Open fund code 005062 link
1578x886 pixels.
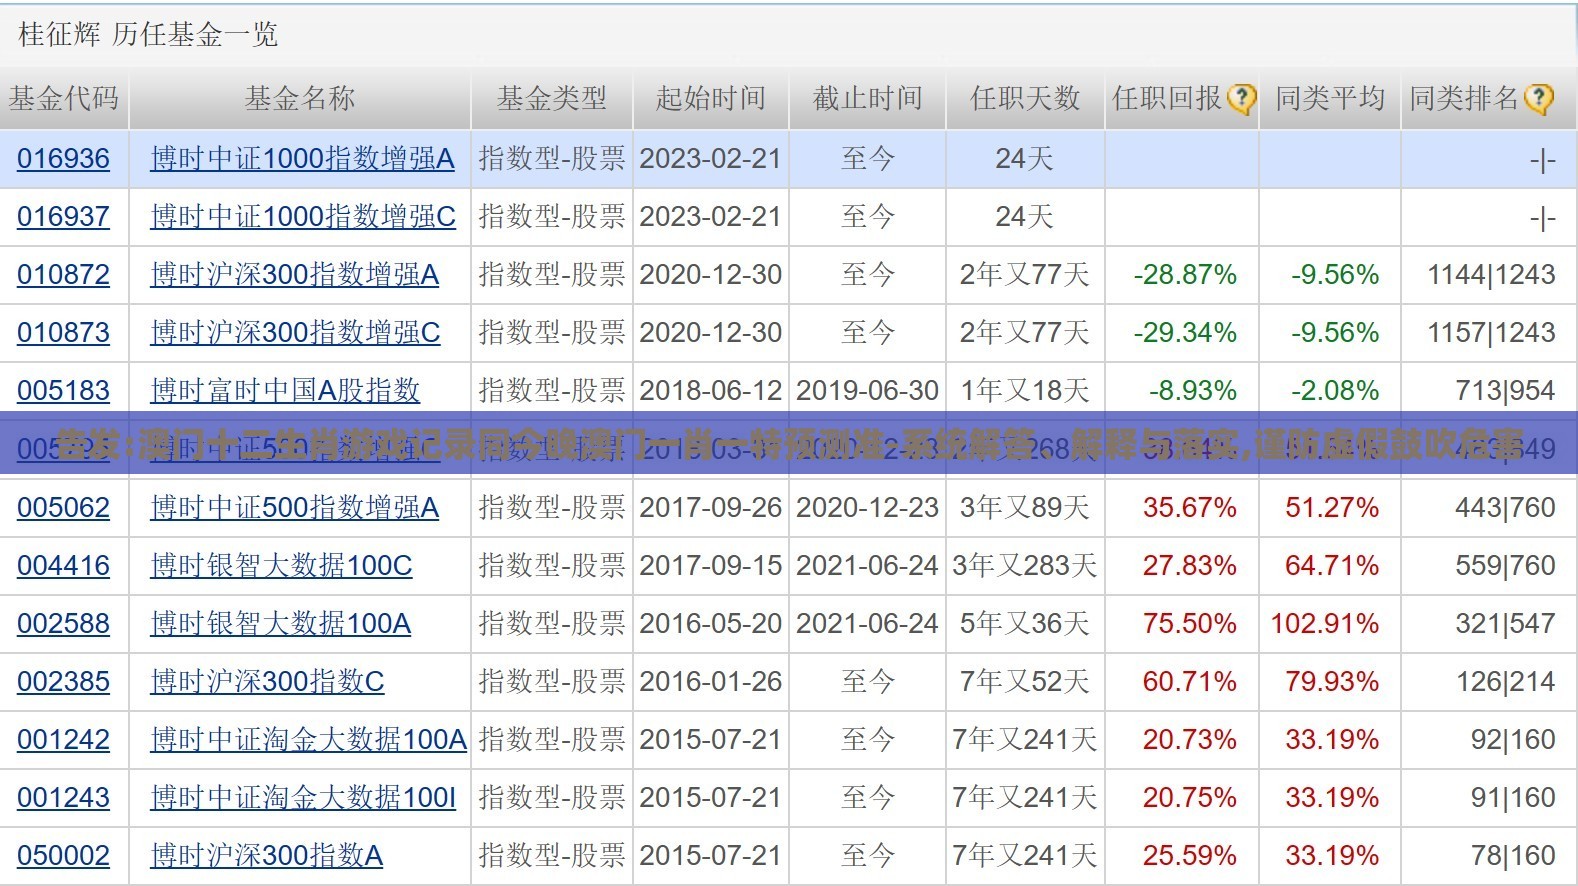63,508
